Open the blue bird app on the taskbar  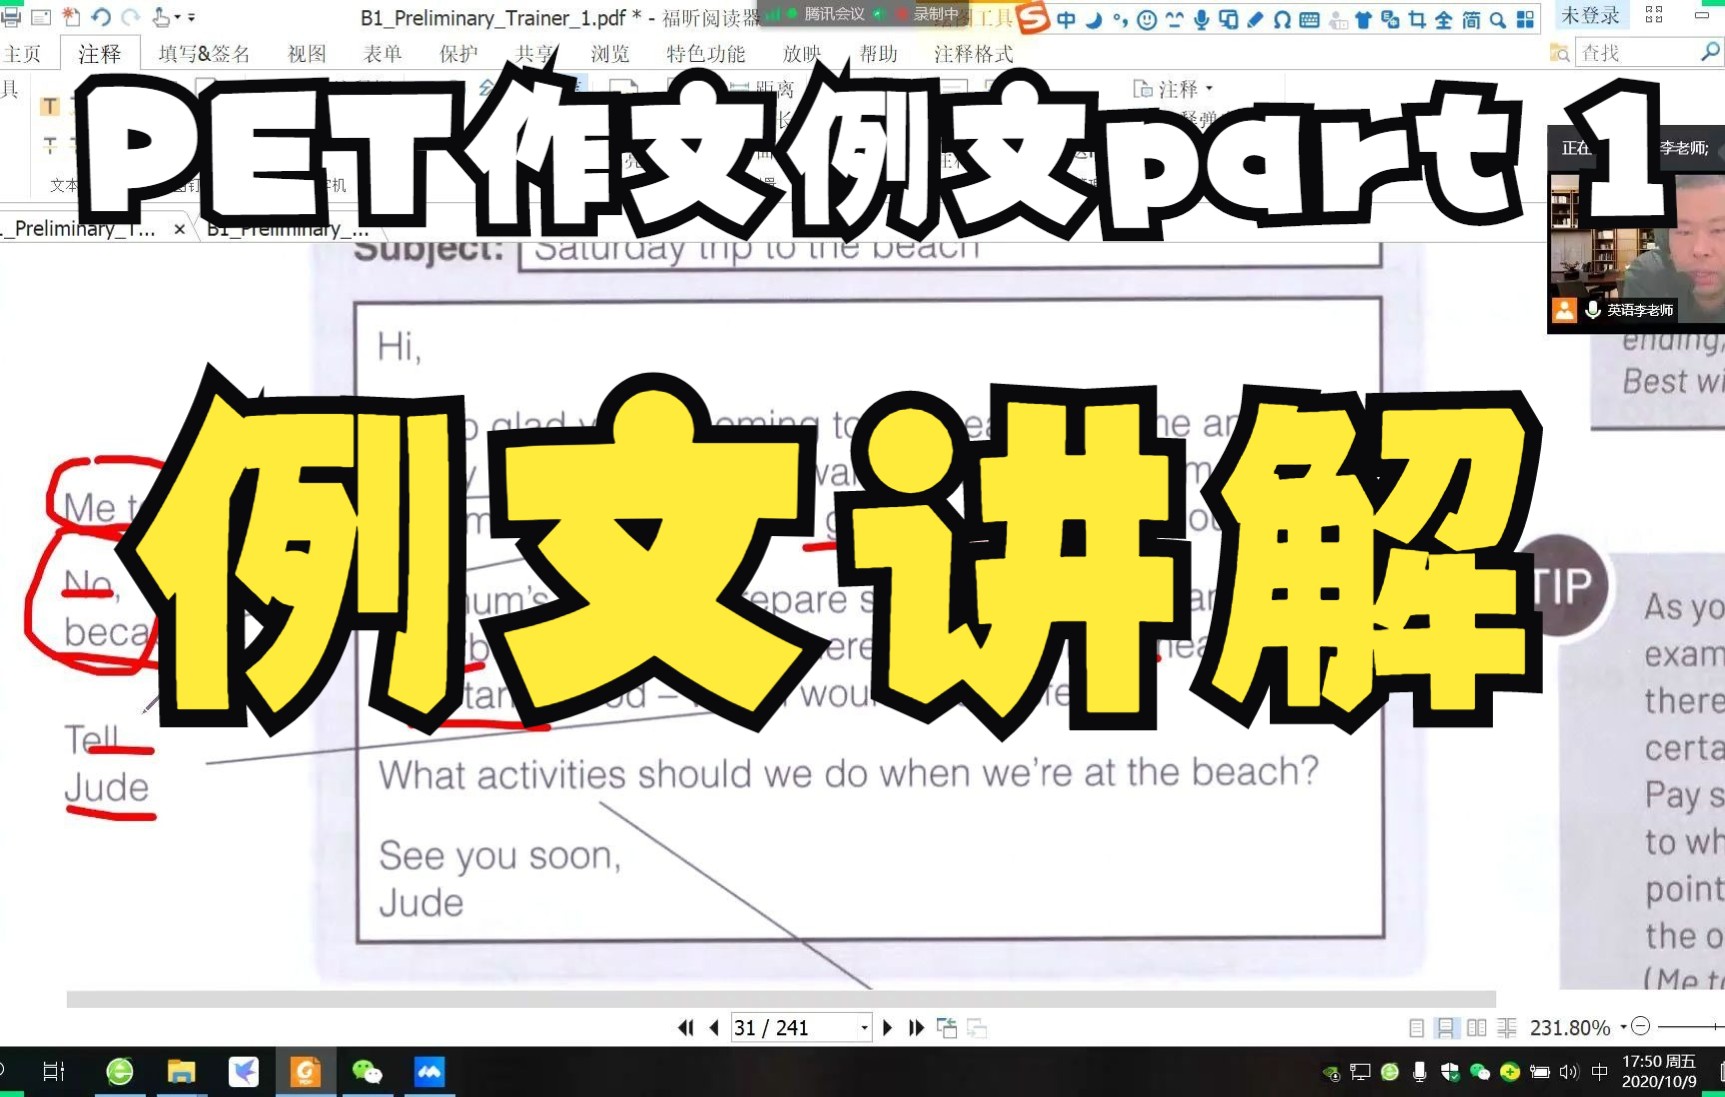coord(243,1072)
